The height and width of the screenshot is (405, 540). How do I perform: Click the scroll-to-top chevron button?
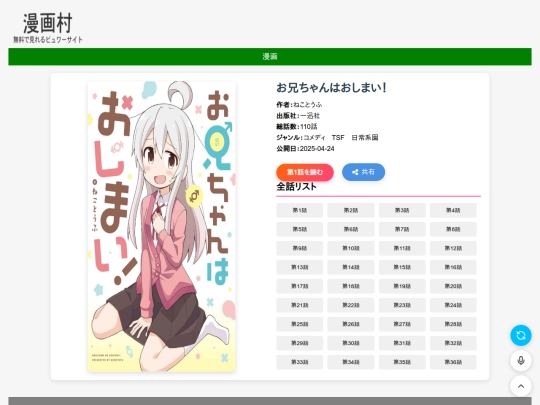[x=520, y=386]
